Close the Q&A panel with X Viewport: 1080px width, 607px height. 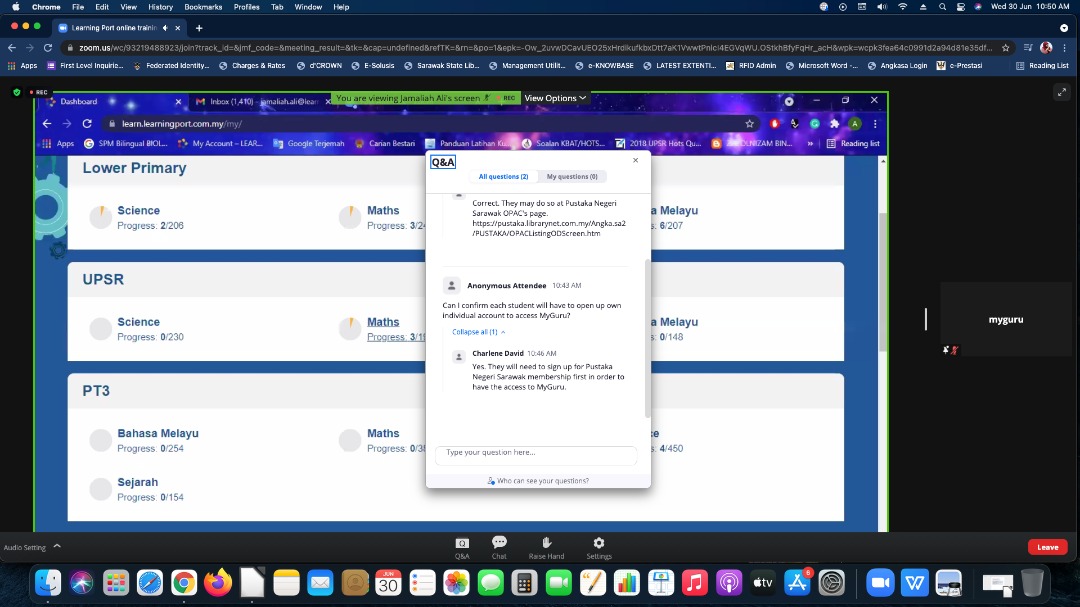[636, 160]
